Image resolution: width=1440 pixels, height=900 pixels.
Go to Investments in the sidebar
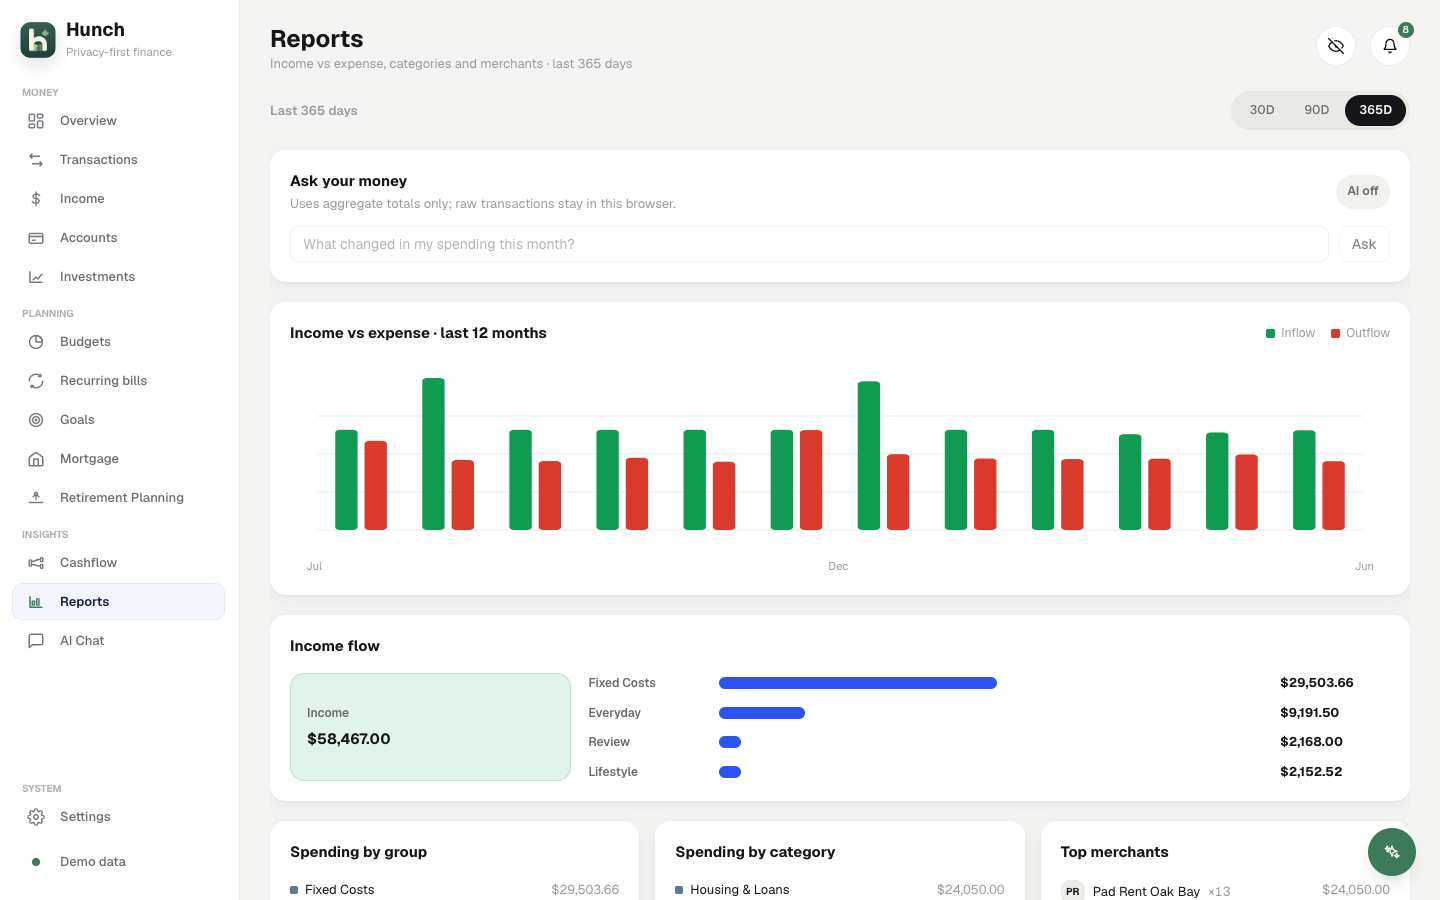tap(97, 277)
